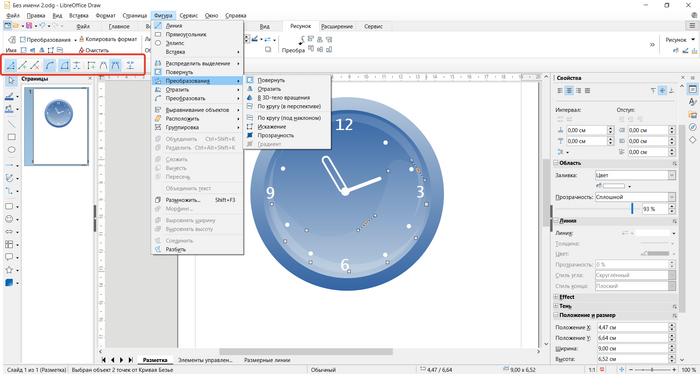The height and width of the screenshot is (374, 700).
Task: Switch to the Размерные линии layer tab
Action: (267, 360)
